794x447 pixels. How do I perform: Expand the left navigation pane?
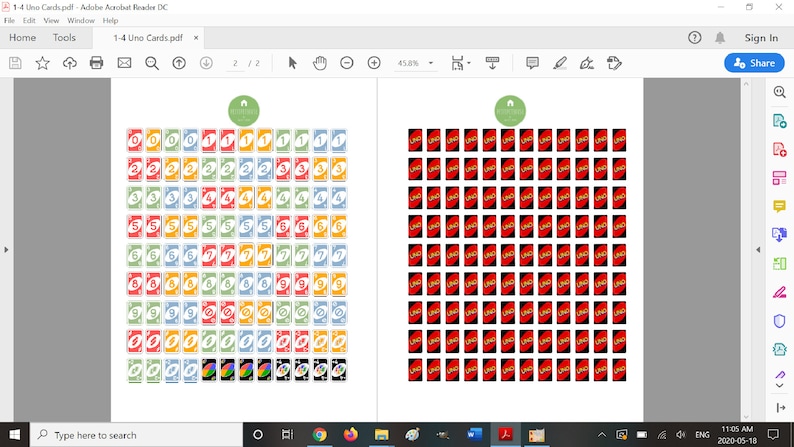click(6, 250)
